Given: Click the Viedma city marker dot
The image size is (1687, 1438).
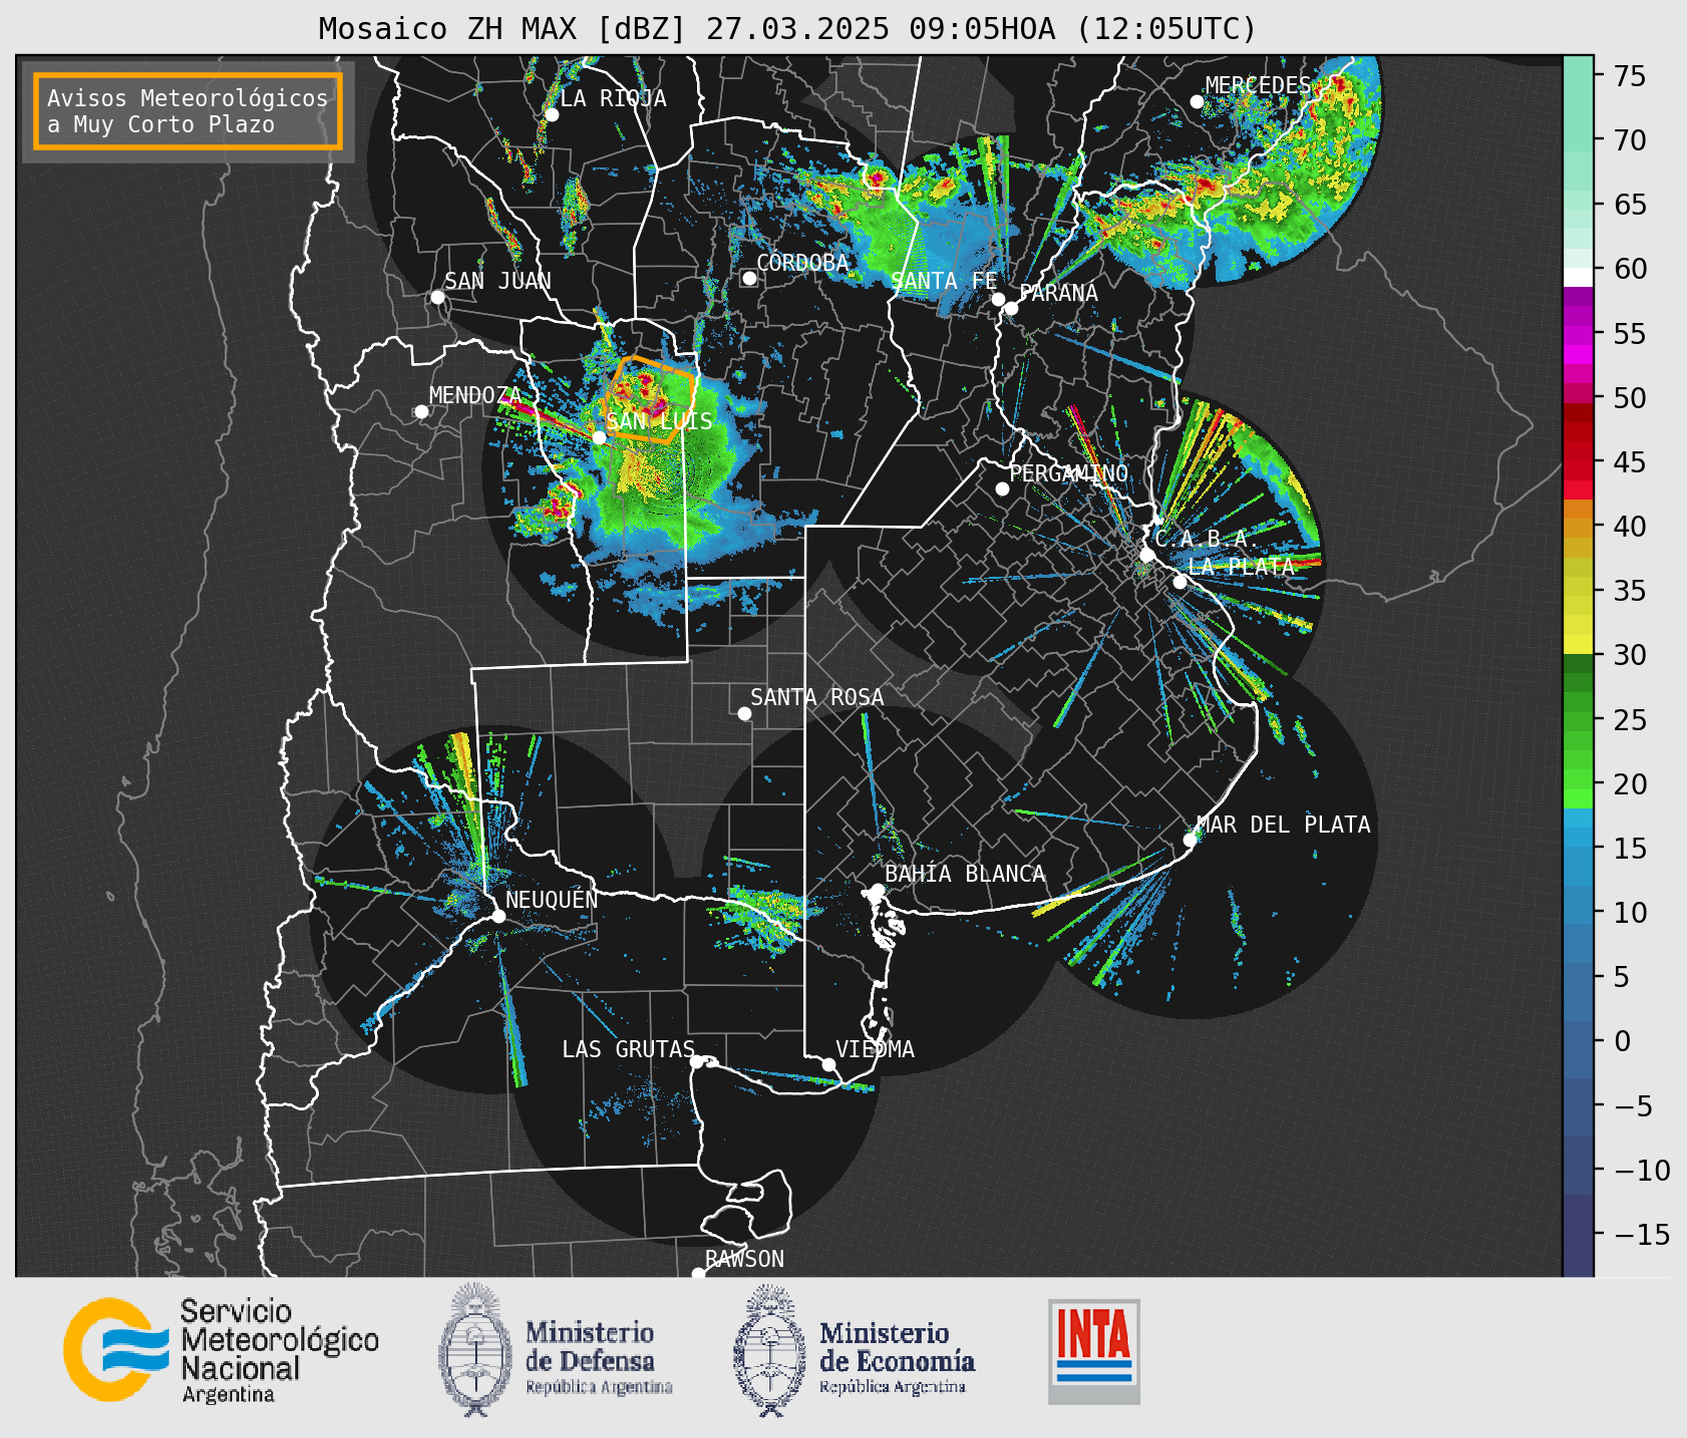Looking at the screenshot, I should click(828, 1064).
